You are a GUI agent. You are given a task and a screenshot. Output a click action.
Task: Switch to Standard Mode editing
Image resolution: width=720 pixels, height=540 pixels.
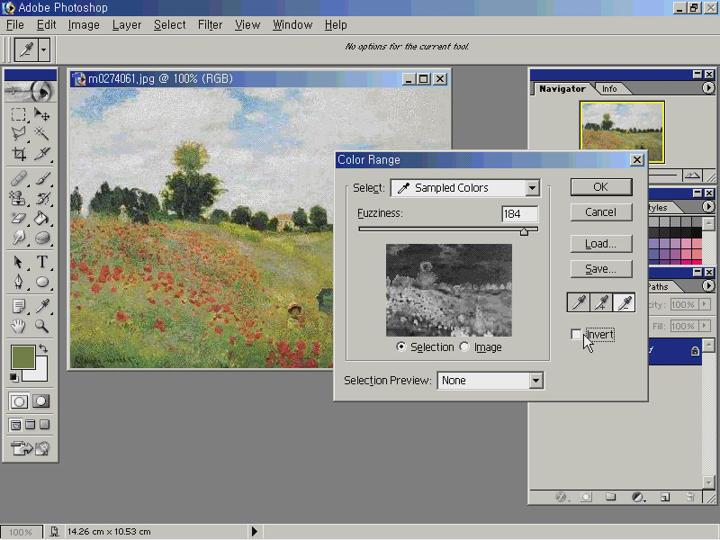pos(19,401)
